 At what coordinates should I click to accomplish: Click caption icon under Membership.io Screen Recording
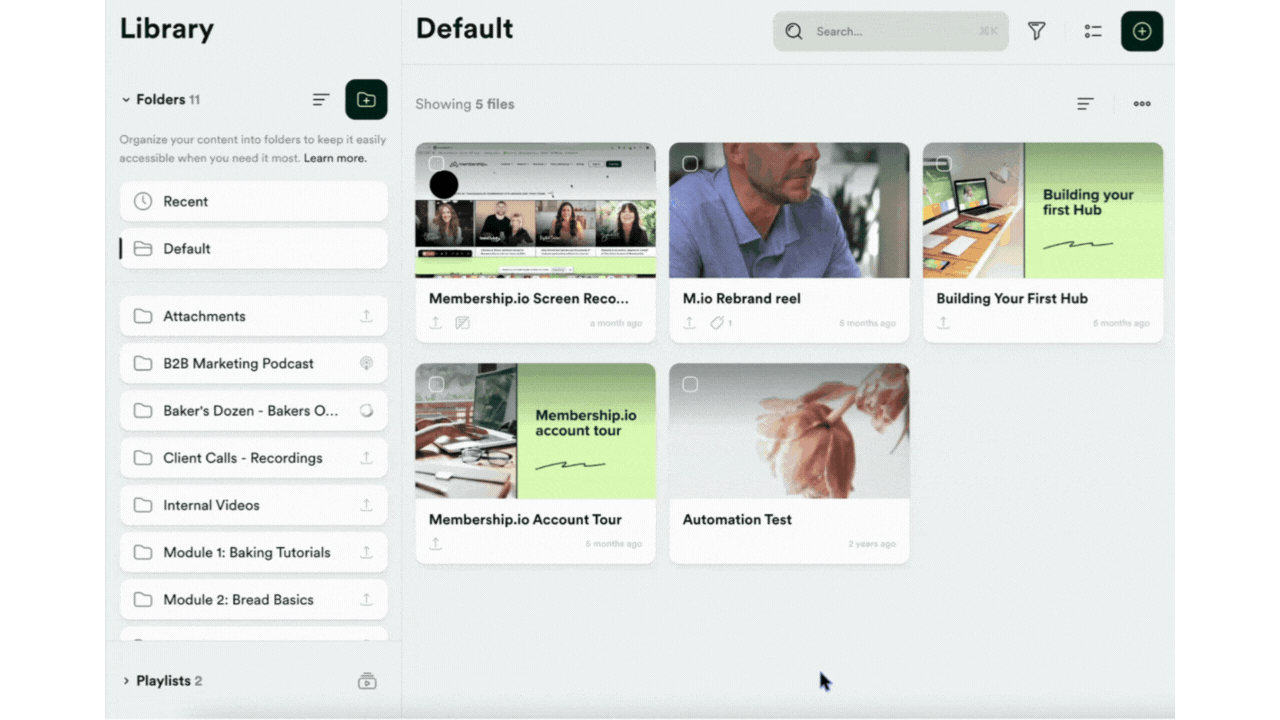[462, 323]
